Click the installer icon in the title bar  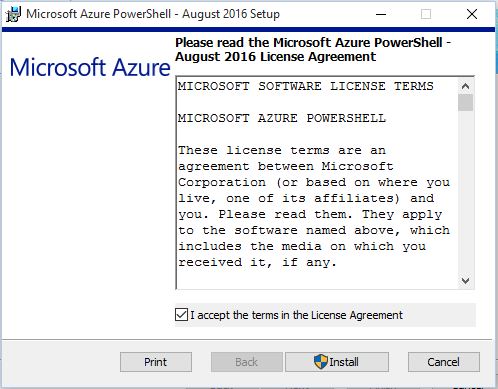click(x=13, y=14)
